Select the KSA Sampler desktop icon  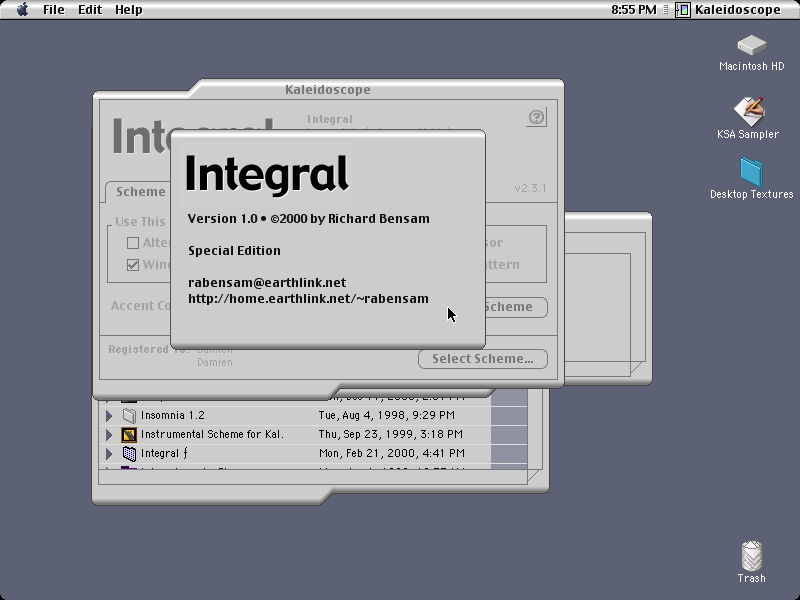point(748,111)
